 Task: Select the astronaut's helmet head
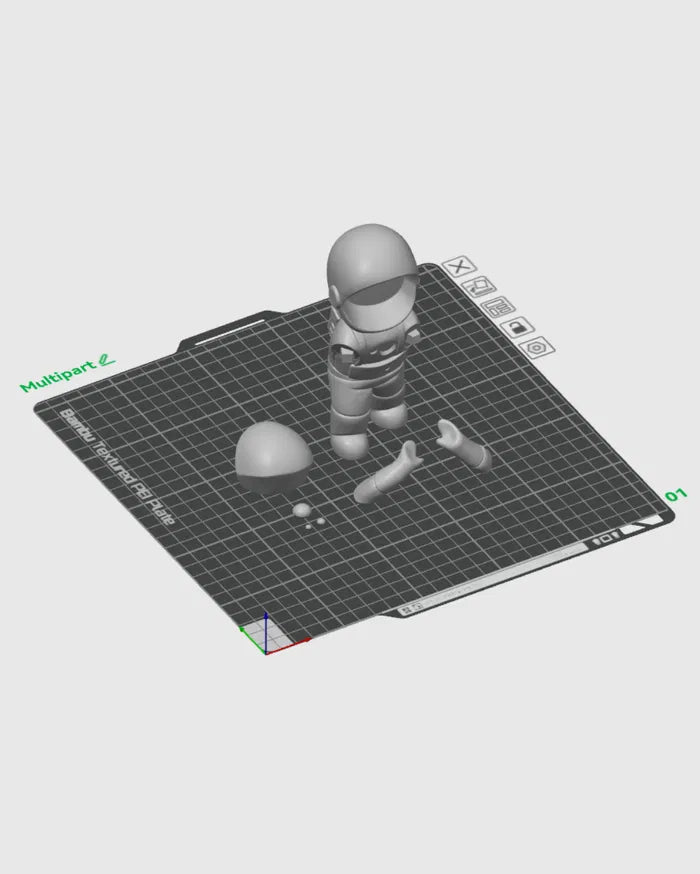[371, 262]
